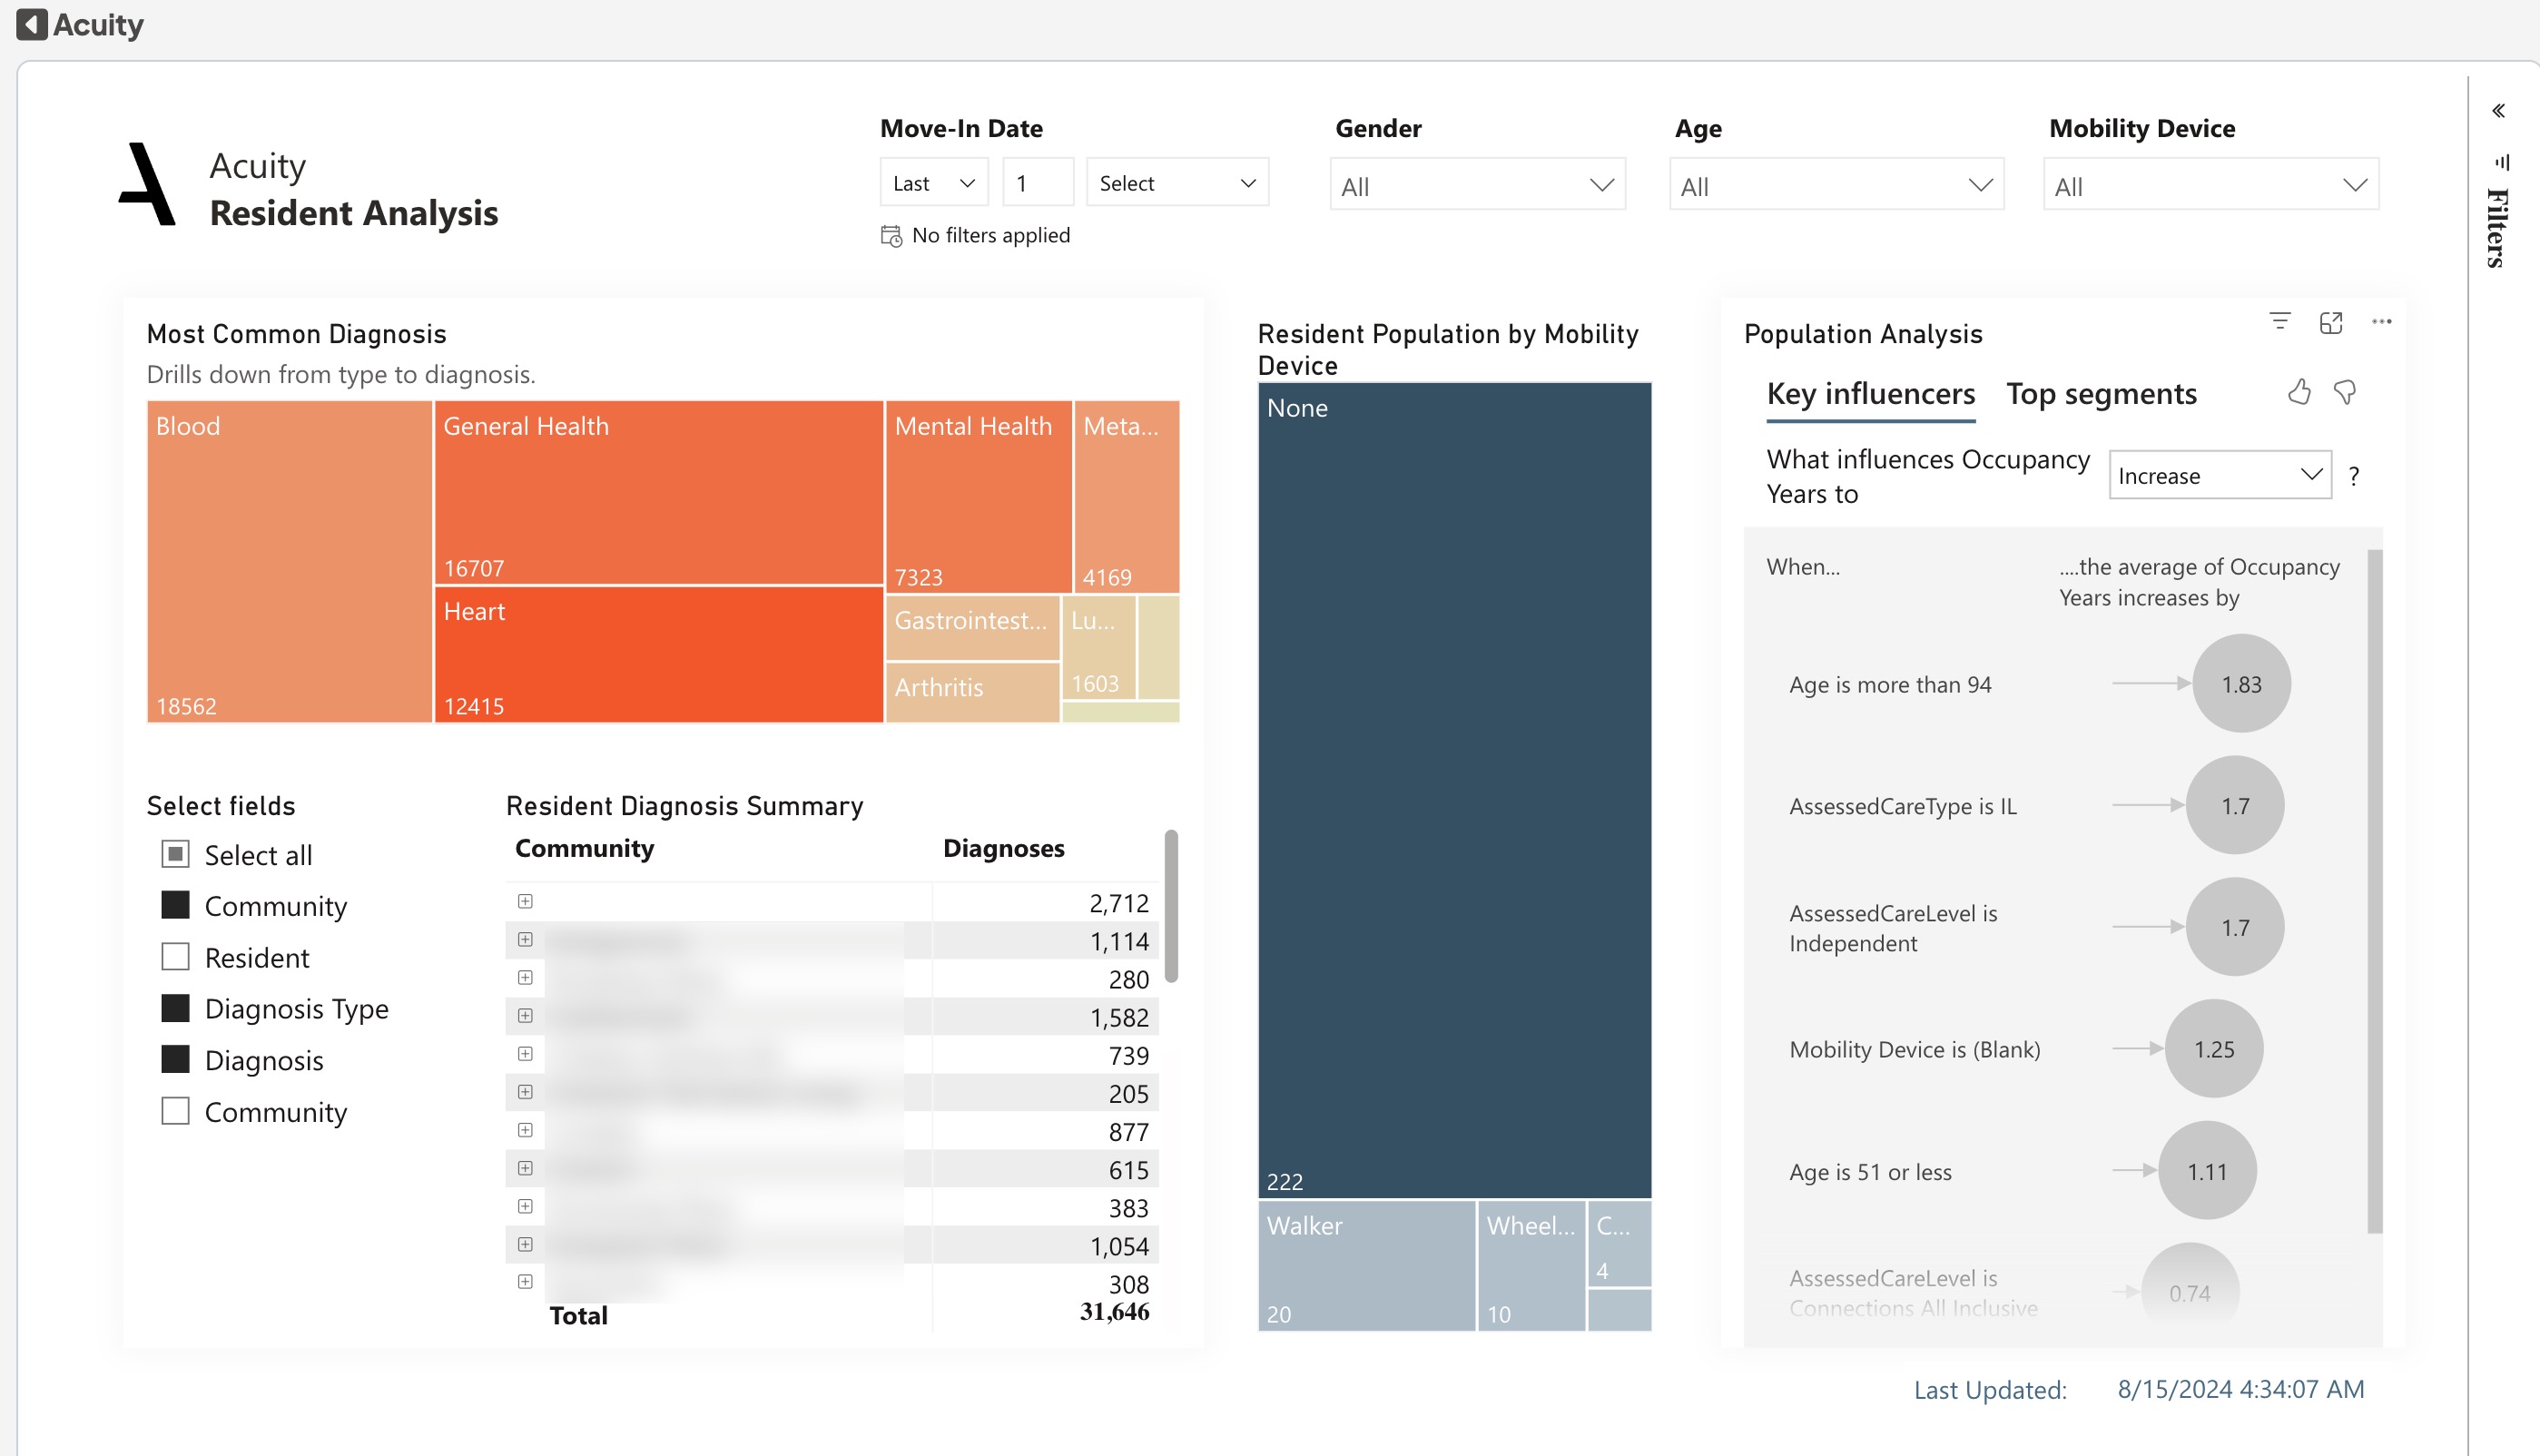The image size is (2540, 1456).
Task: Check the Resident field checkbox
Action: pyautogui.click(x=175, y=957)
